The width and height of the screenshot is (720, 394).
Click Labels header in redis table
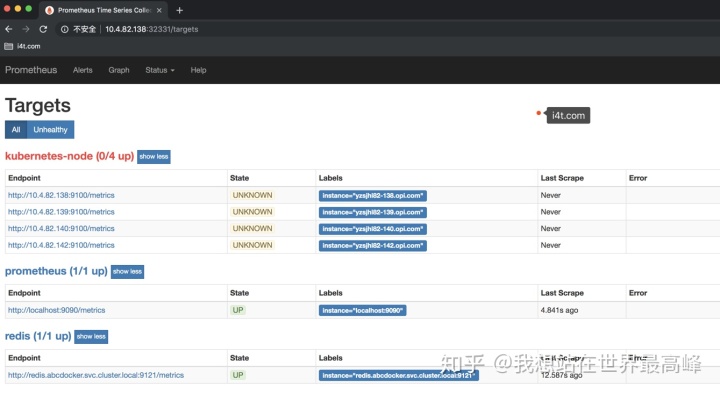point(331,358)
